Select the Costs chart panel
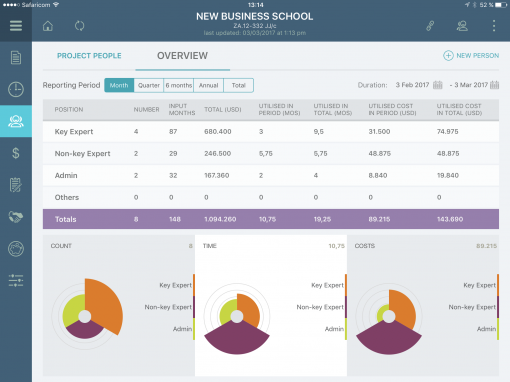This screenshot has height=382, width=510. point(423,306)
